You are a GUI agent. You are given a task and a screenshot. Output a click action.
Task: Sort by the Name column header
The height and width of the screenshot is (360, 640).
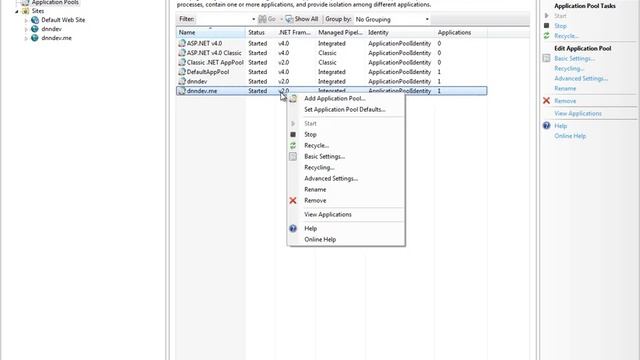click(211, 32)
